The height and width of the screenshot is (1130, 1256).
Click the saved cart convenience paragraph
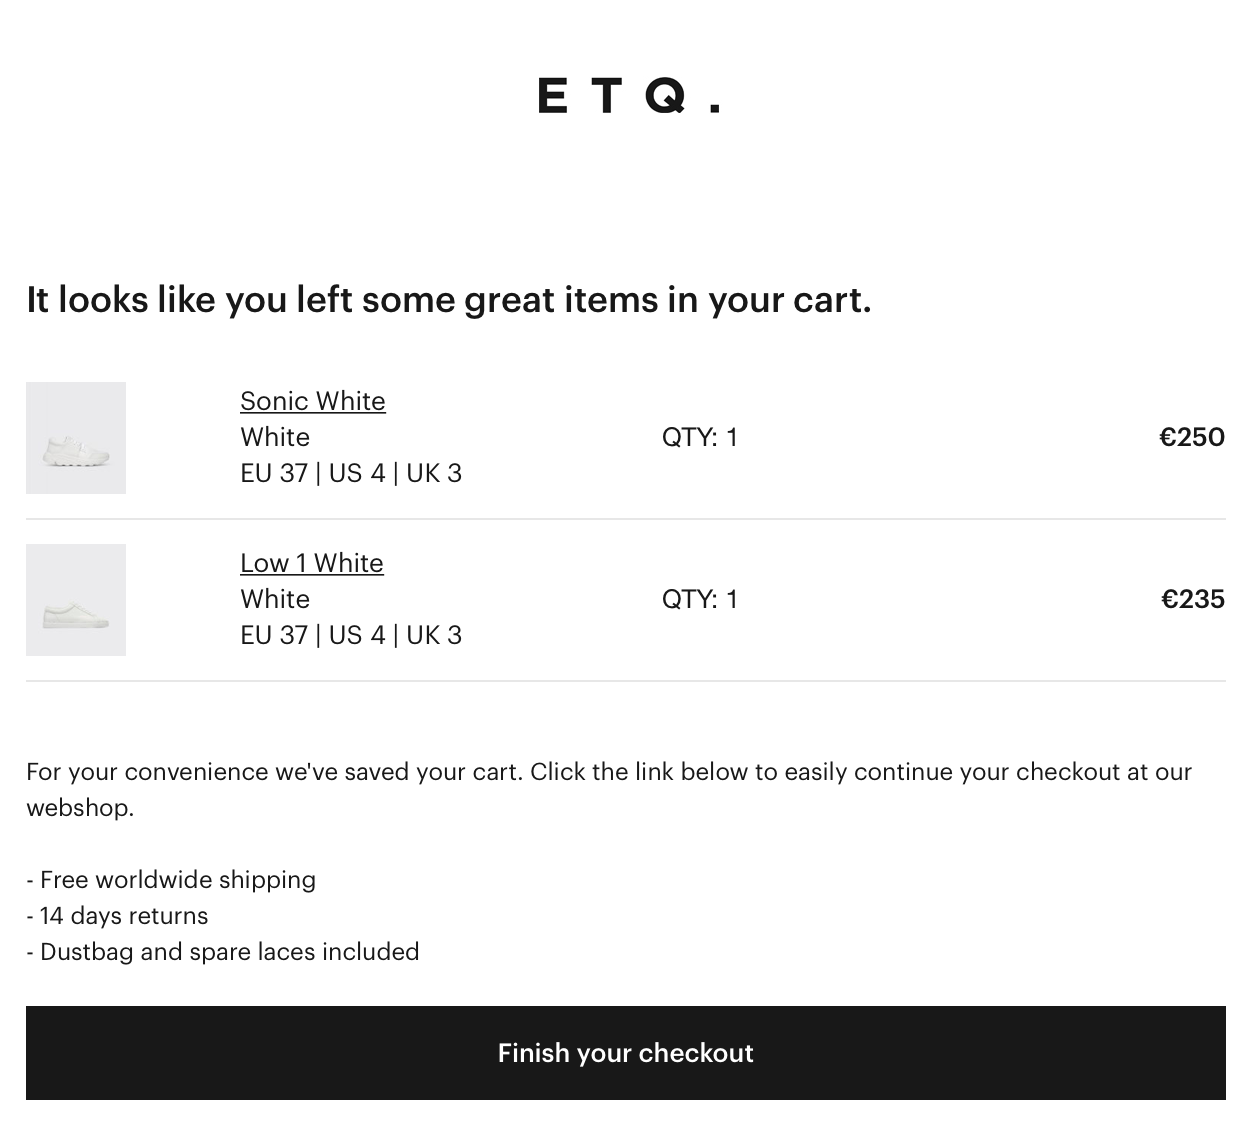click(609, 790)
